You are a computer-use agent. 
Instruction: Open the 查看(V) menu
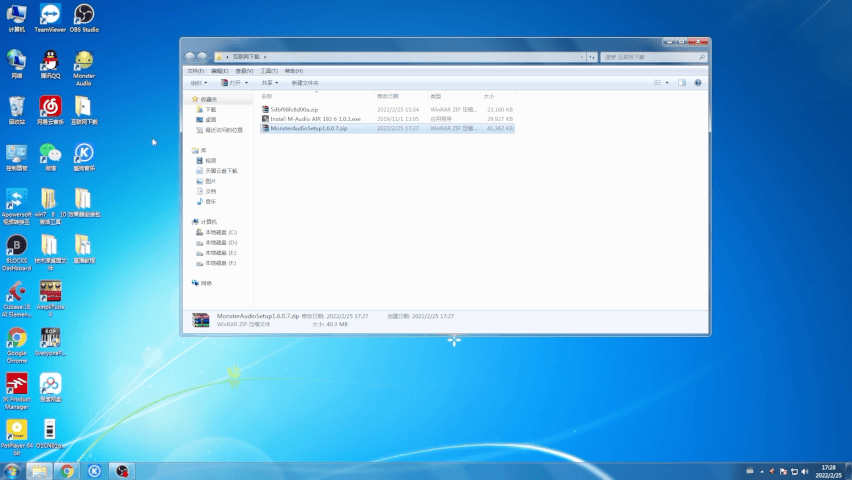244,71
